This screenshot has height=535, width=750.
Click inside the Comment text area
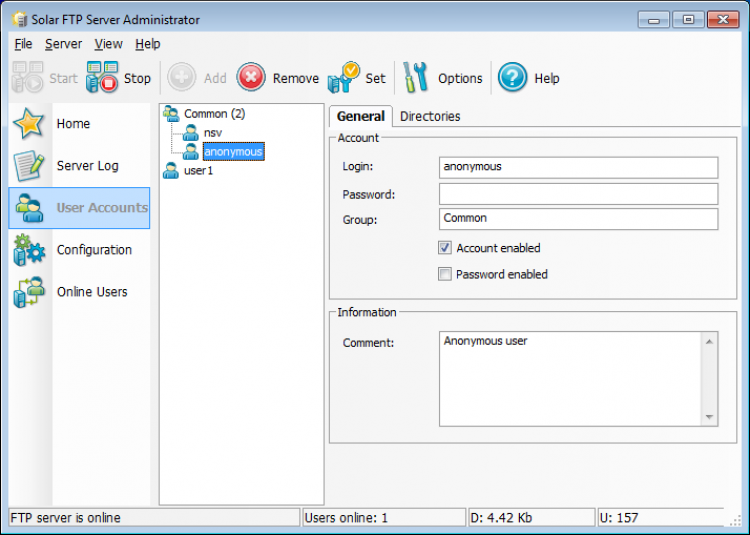pos(570,379)
